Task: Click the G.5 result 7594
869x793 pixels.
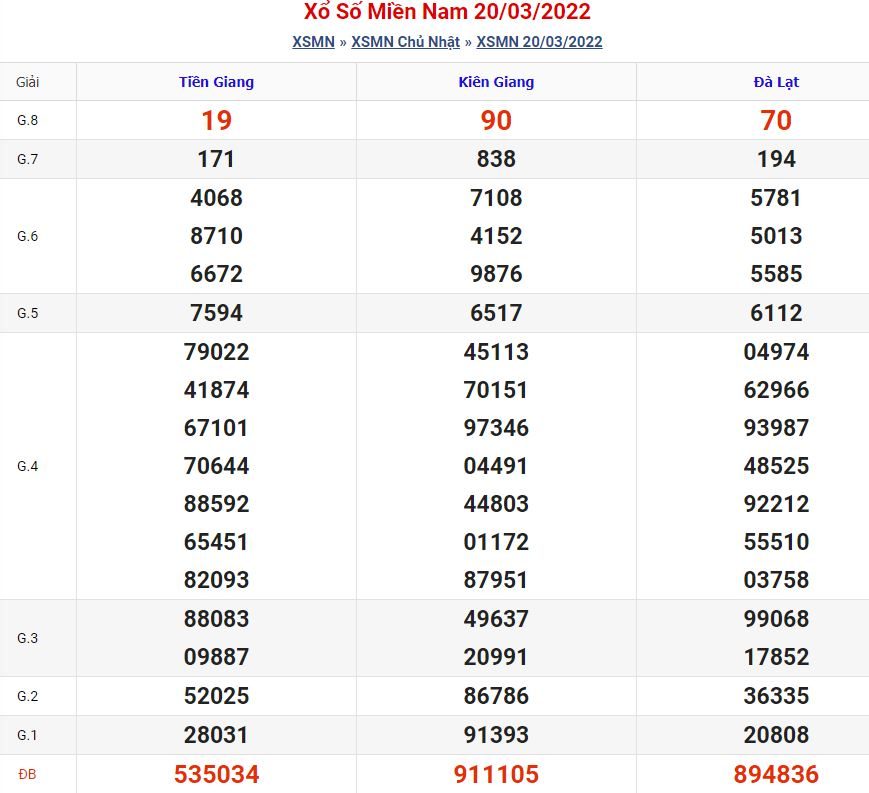Action: pyautogui.click(x=216, y=313)
